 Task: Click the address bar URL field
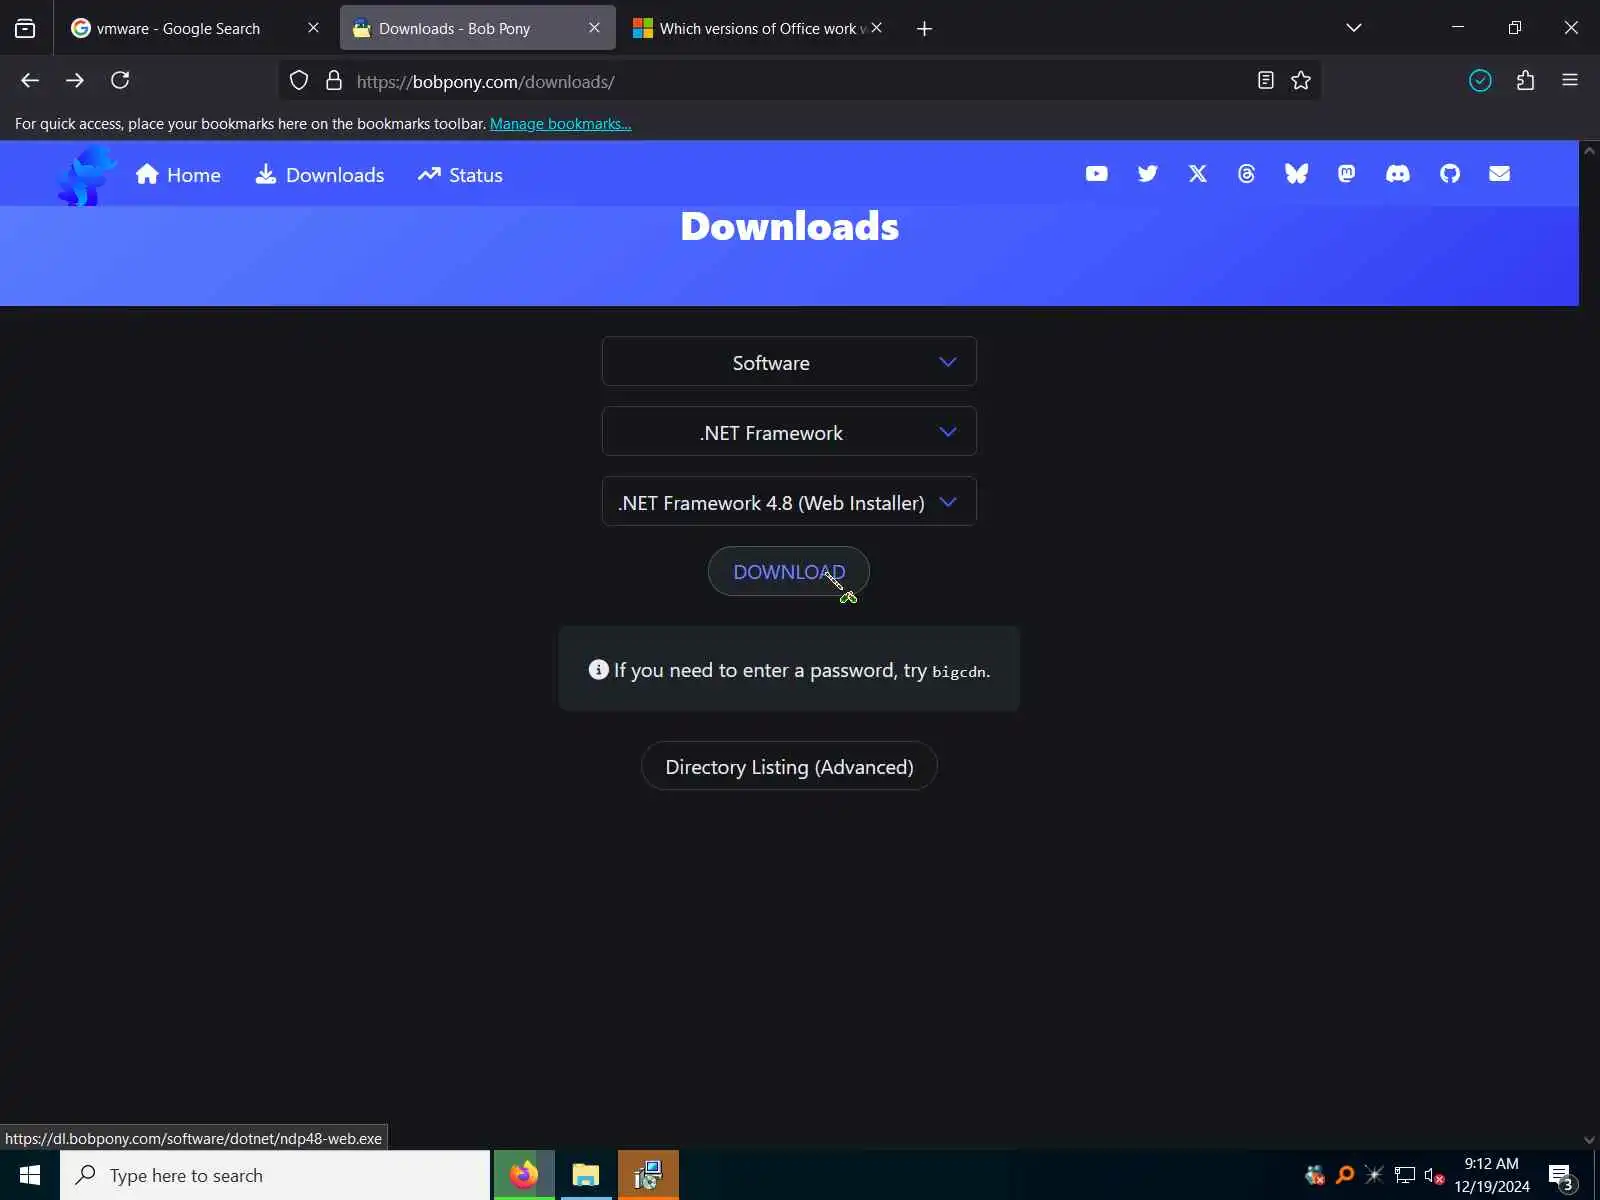click(800, 81)
